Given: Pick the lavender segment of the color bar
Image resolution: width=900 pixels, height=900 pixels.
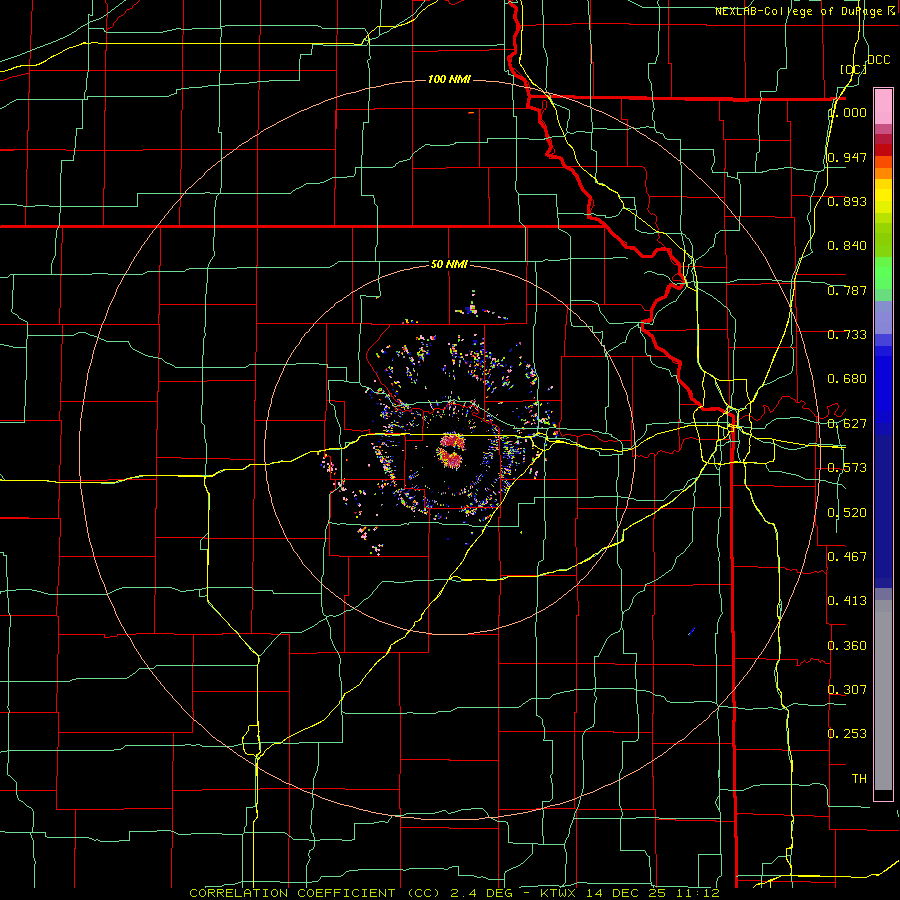Looking at the screenshot, I should [883, 317].
